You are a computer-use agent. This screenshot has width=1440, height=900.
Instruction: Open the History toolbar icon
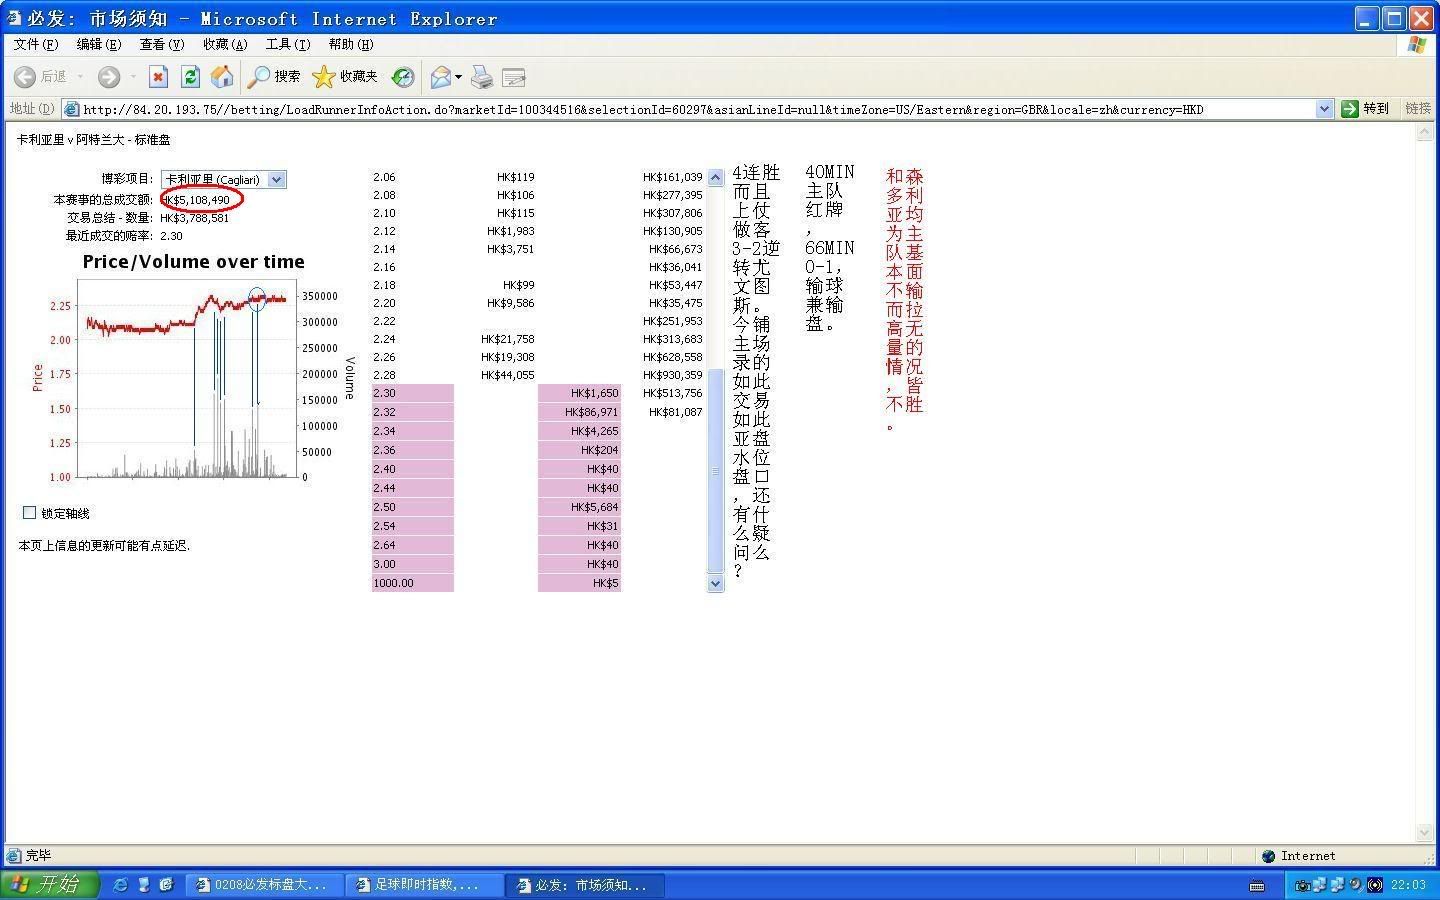click(x=403, y=77)
